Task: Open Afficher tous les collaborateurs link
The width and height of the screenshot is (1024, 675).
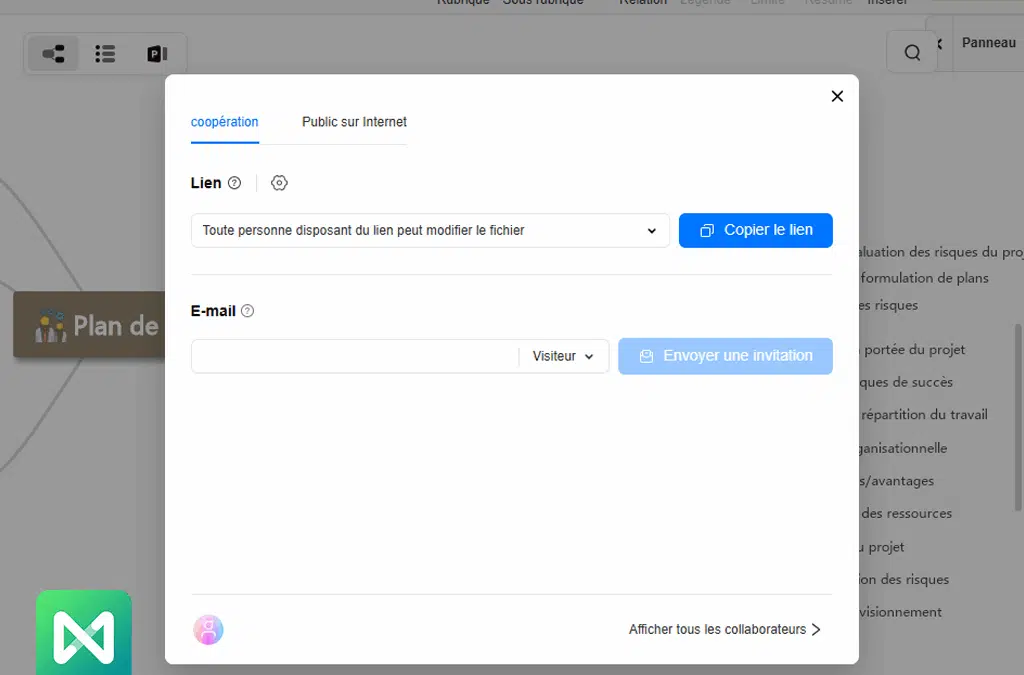Action: click(724, 629)
